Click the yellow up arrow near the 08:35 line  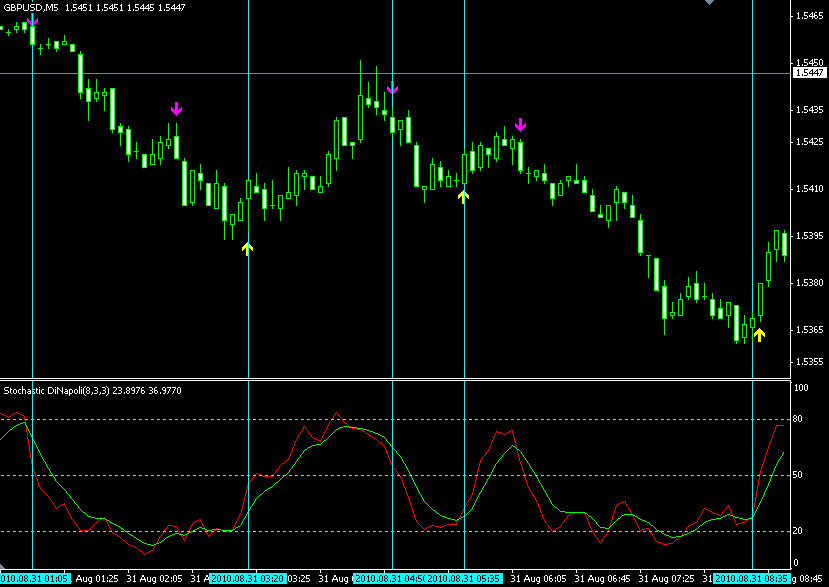pos(759,335)
